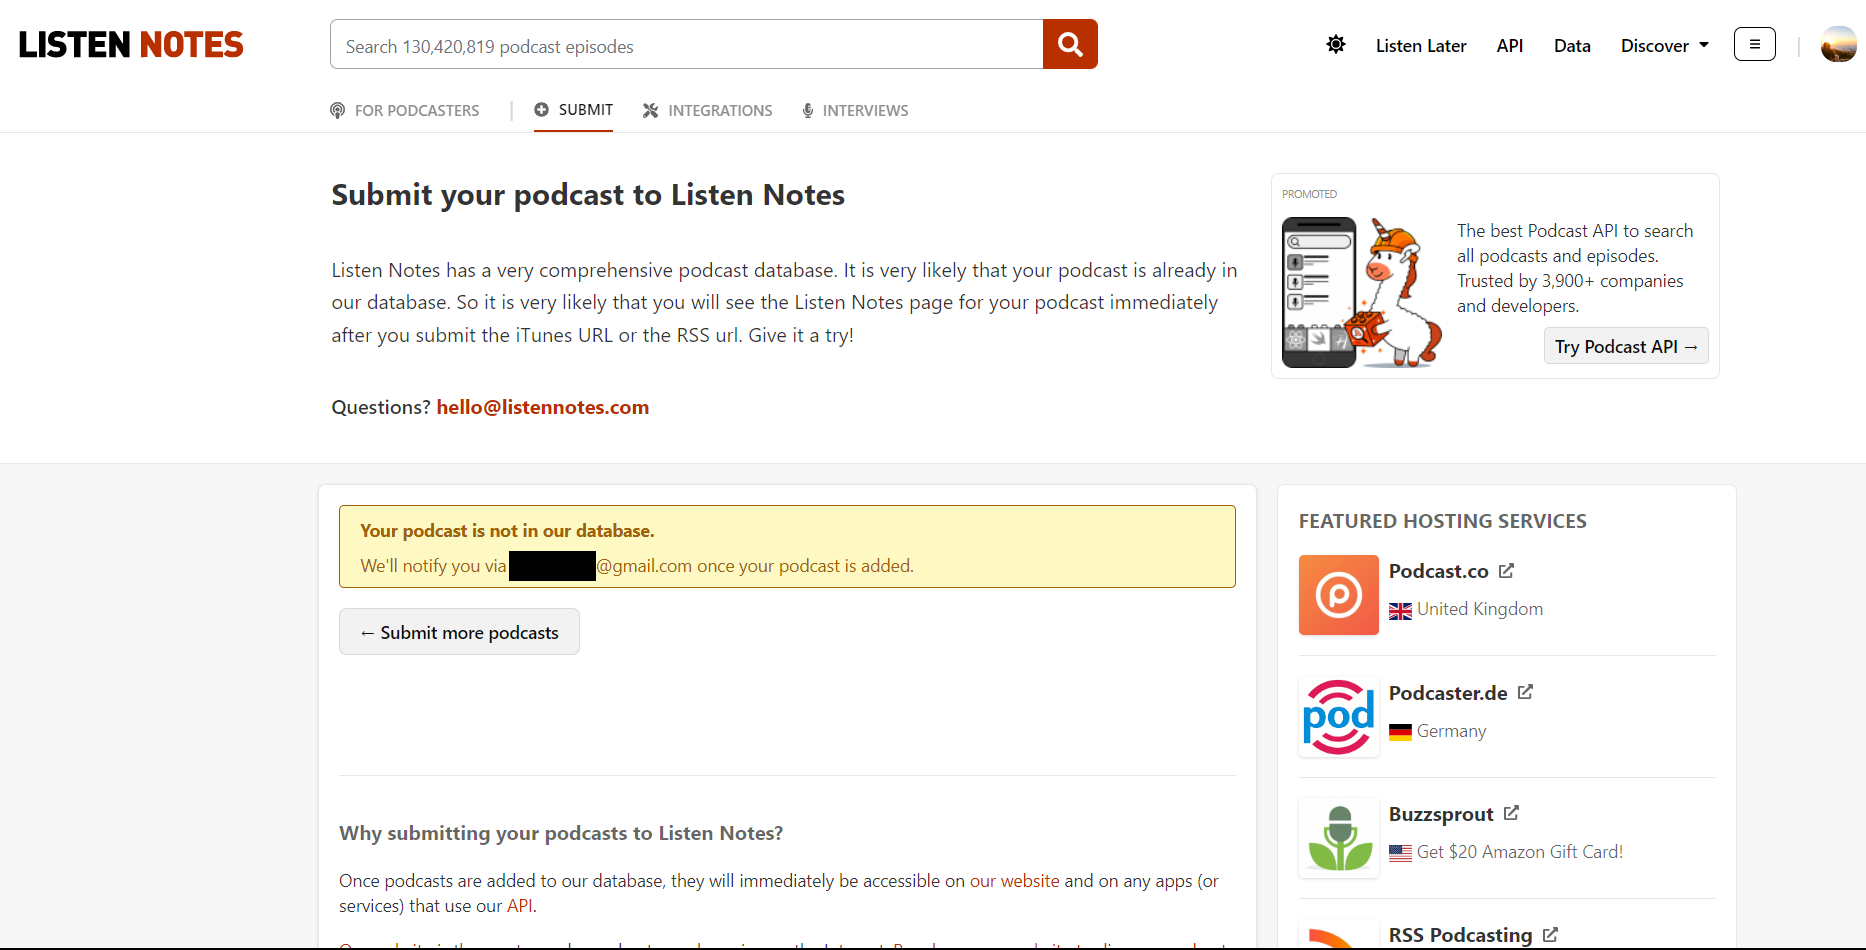
Task: Click Submit more podcasts button
Action: [x=459, y=632]
